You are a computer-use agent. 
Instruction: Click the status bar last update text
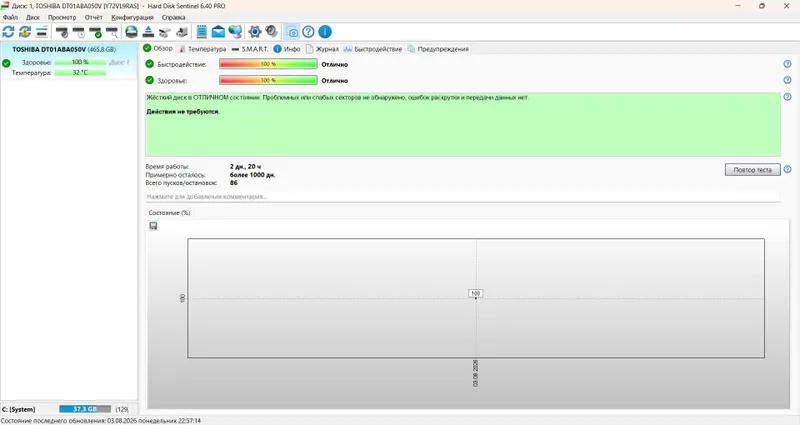[x=101, y=421]
